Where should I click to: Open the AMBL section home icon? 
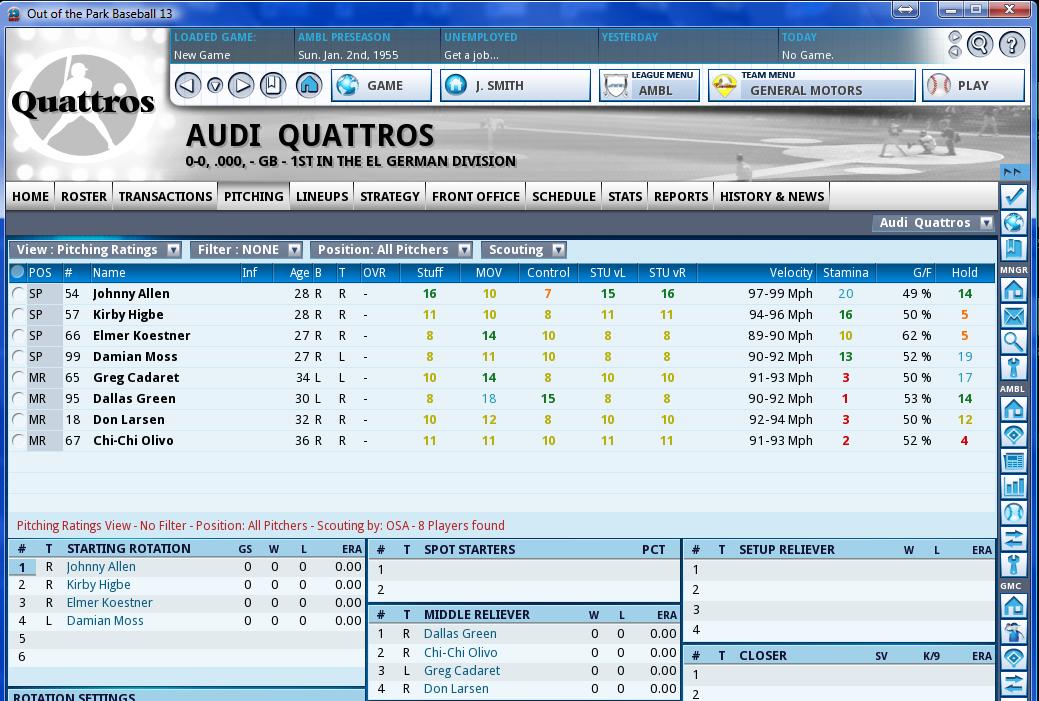point(1013,409)
